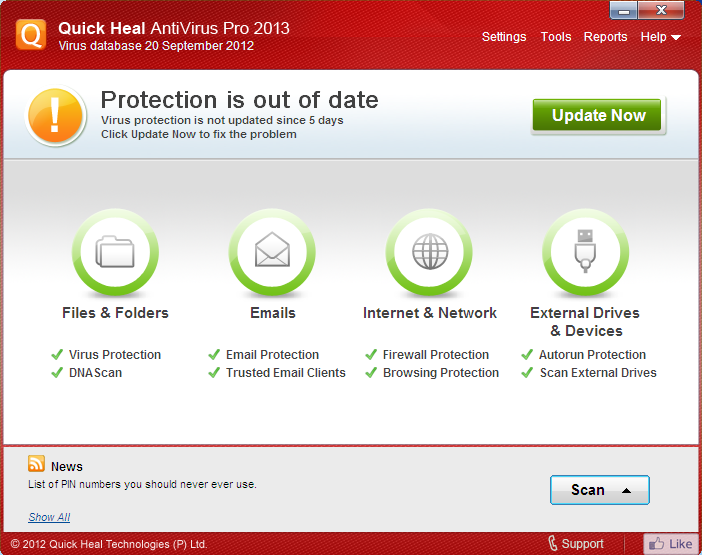Open External Drives & Devices heading
Viewport: 702px width, 555px height.
[x=585, y=322]
